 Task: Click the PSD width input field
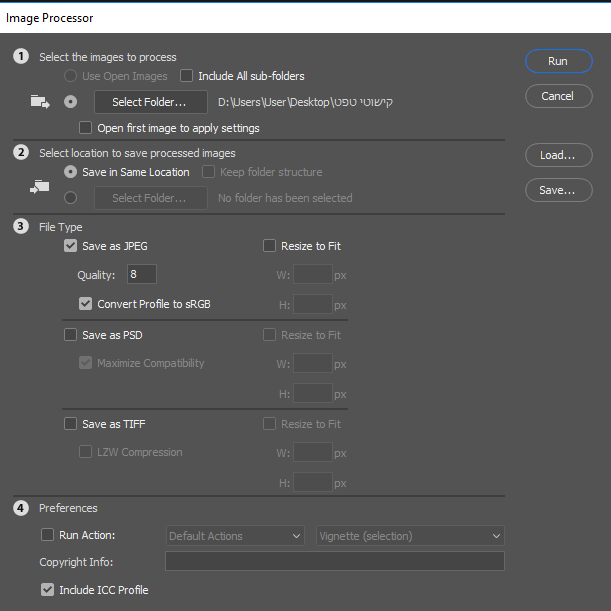(313, 363)
